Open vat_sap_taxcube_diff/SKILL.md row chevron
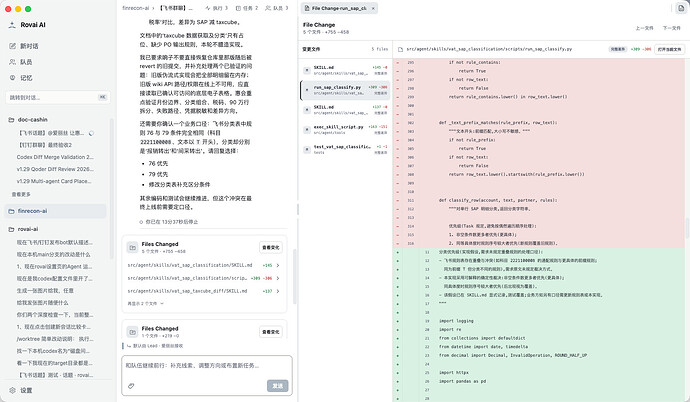This screenshot has width=690, height=402. pyautogui.click(x=278, y=291)
